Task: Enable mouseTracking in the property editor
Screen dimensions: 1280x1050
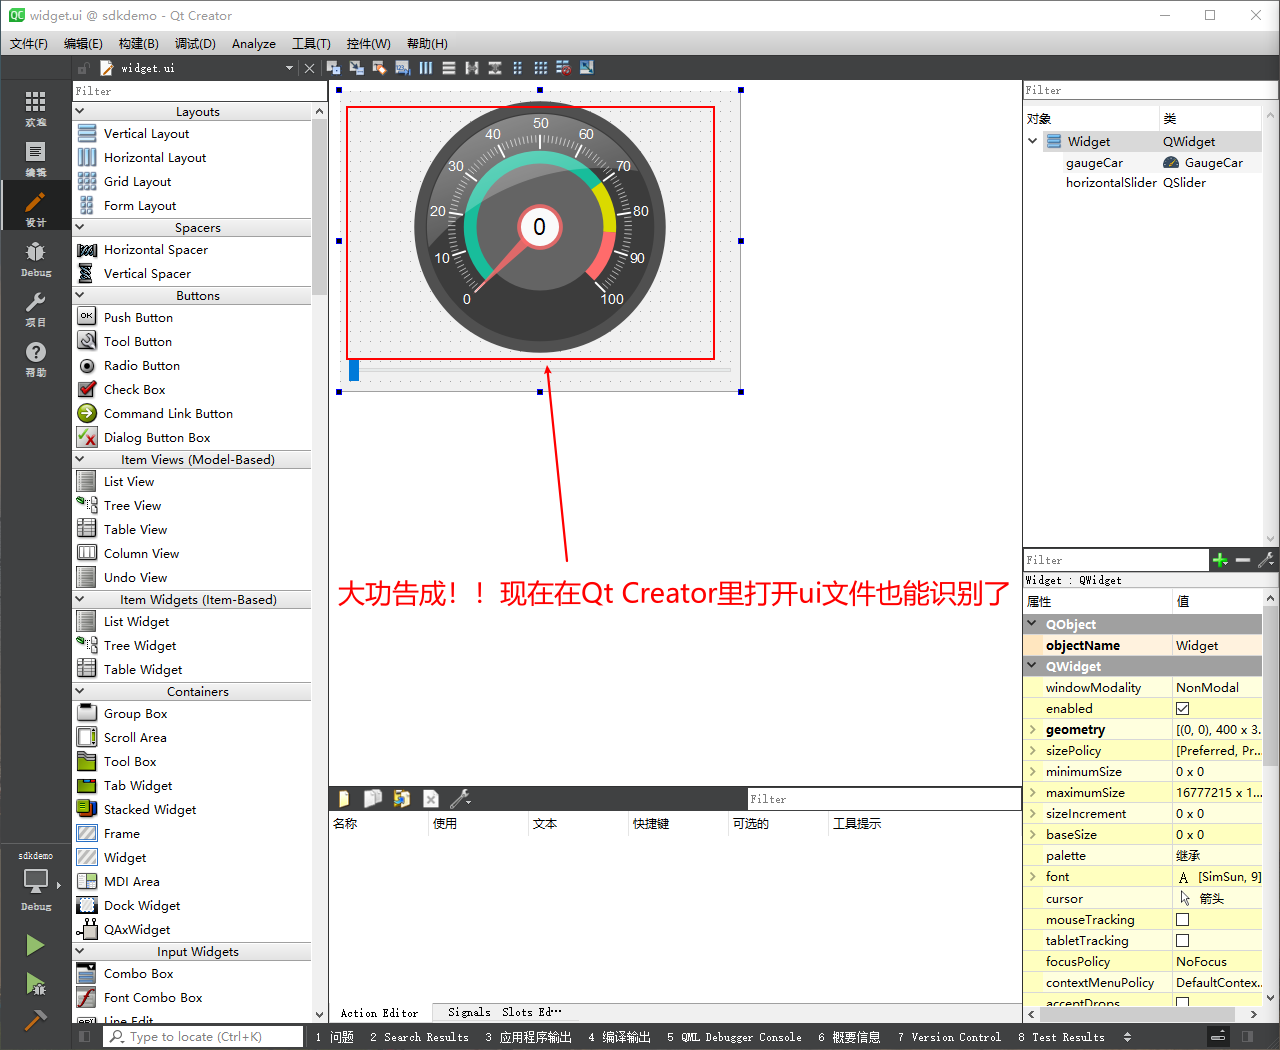Action: pos(1183,919)
